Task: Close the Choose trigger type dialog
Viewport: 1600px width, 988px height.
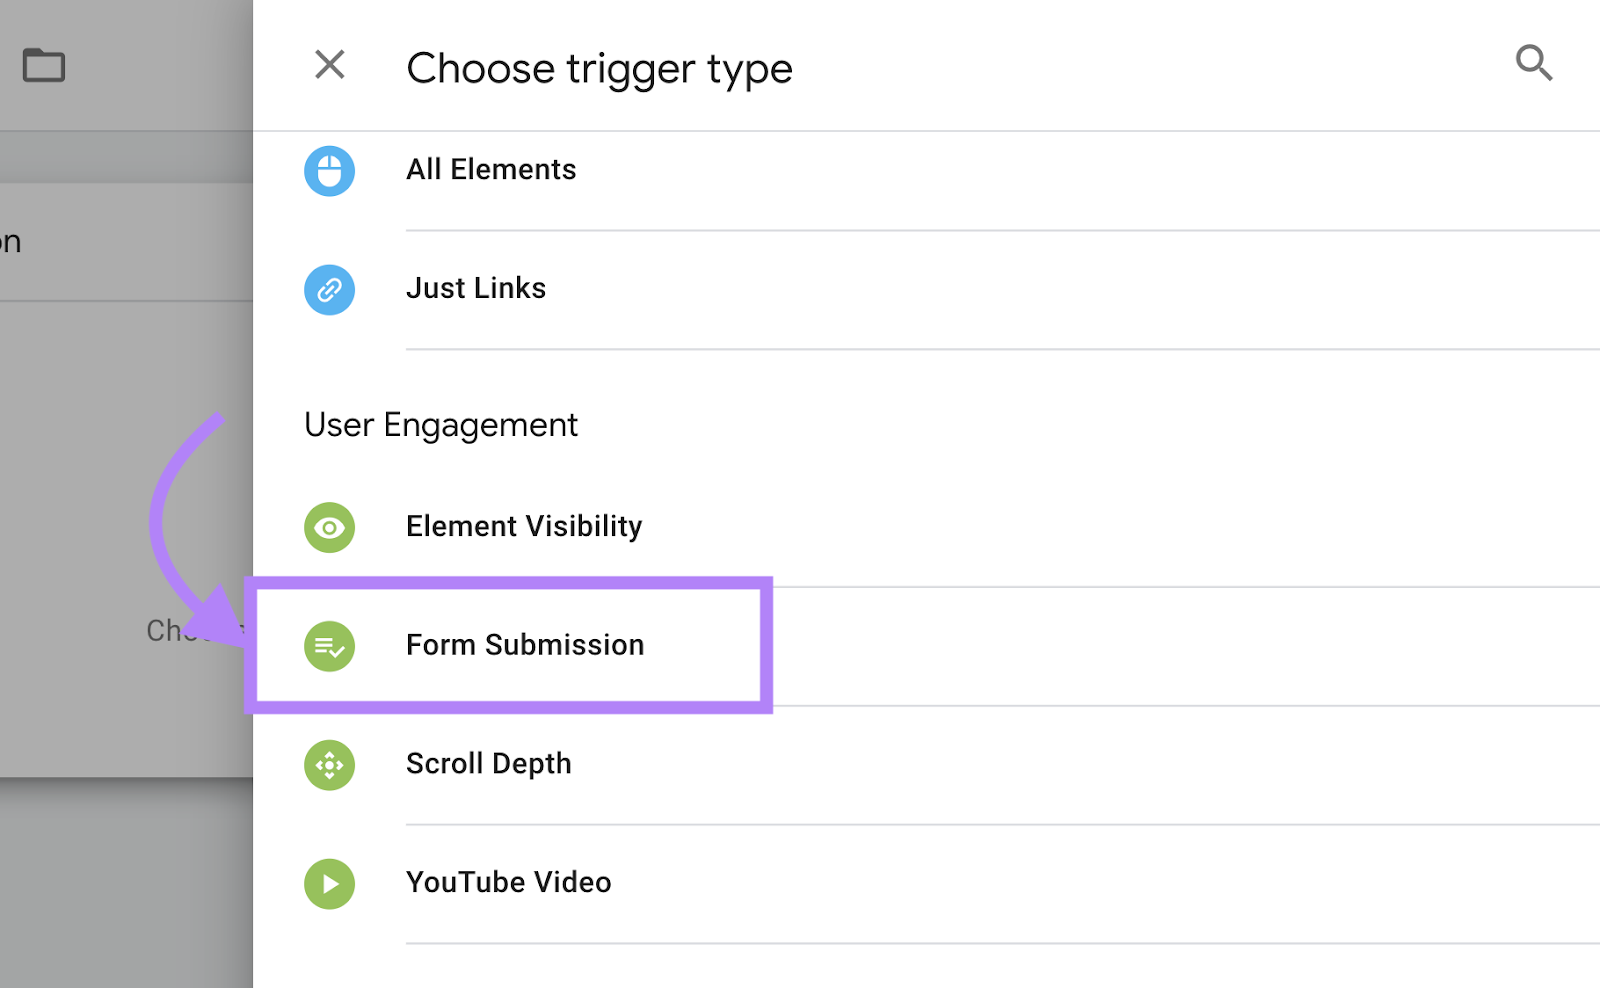Action: [x=329, y=64]
